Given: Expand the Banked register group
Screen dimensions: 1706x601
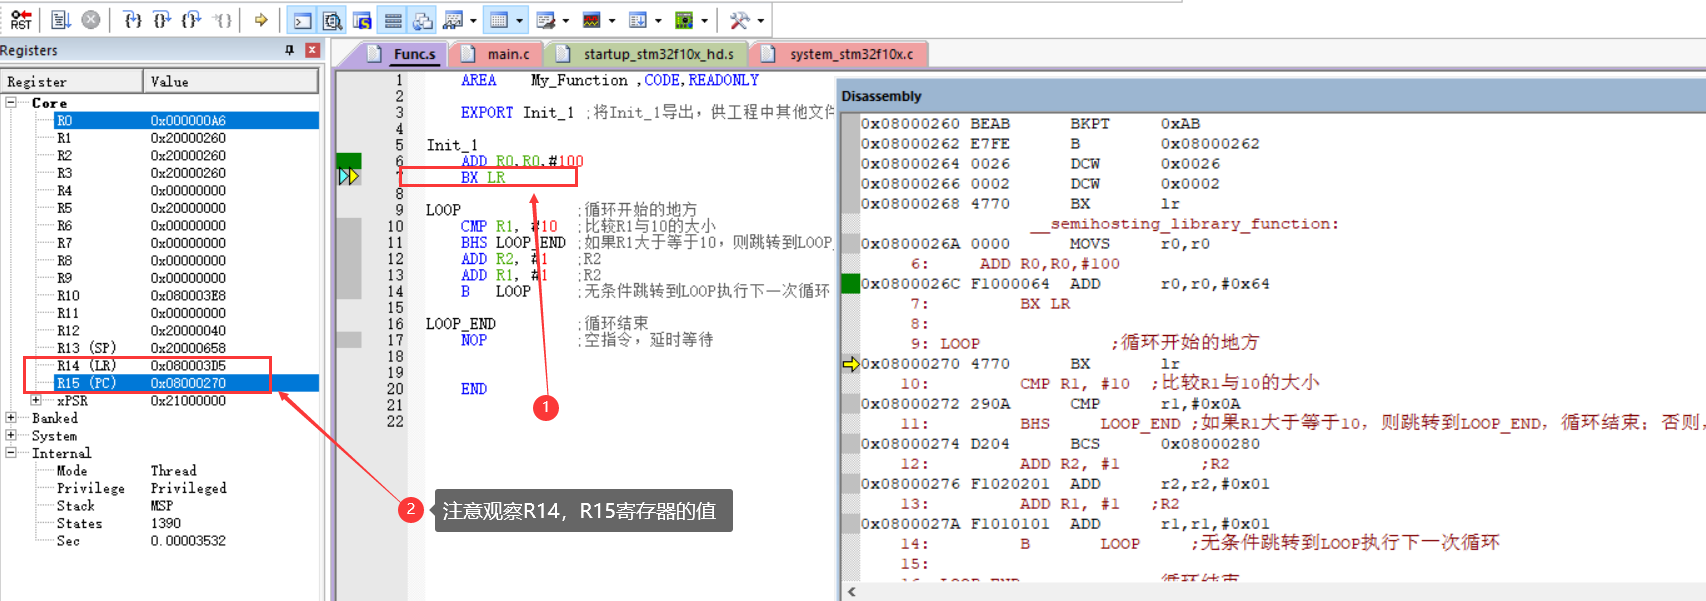Looking at the screenshot, I should pos(11,418).
